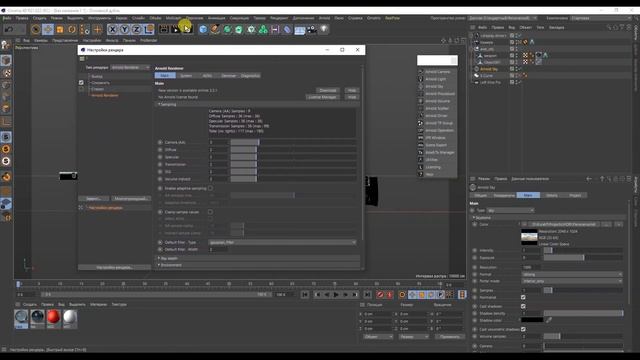This screenshot has width=640, height=360.
Task: Toggle the coordinate system icon
Action: (149, 29)
